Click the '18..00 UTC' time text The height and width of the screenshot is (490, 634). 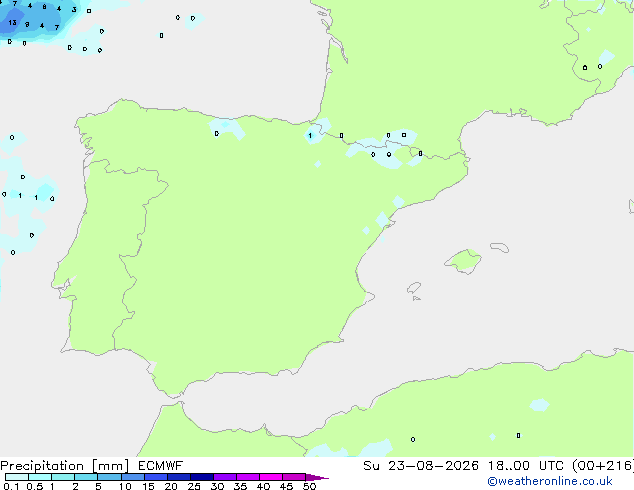(526, 466)
